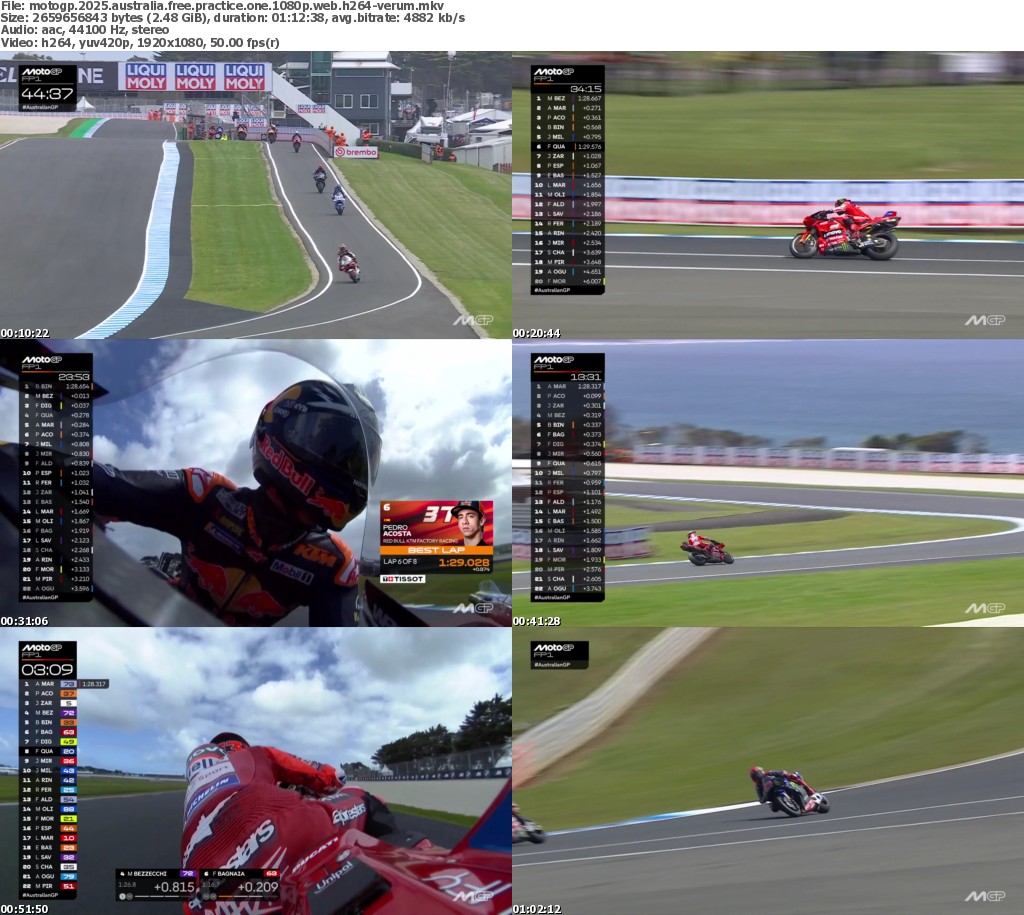Click the 03:09 session countdown timer
The height and width of the screenshot is (915, 1024).
[x=48, y=669]
